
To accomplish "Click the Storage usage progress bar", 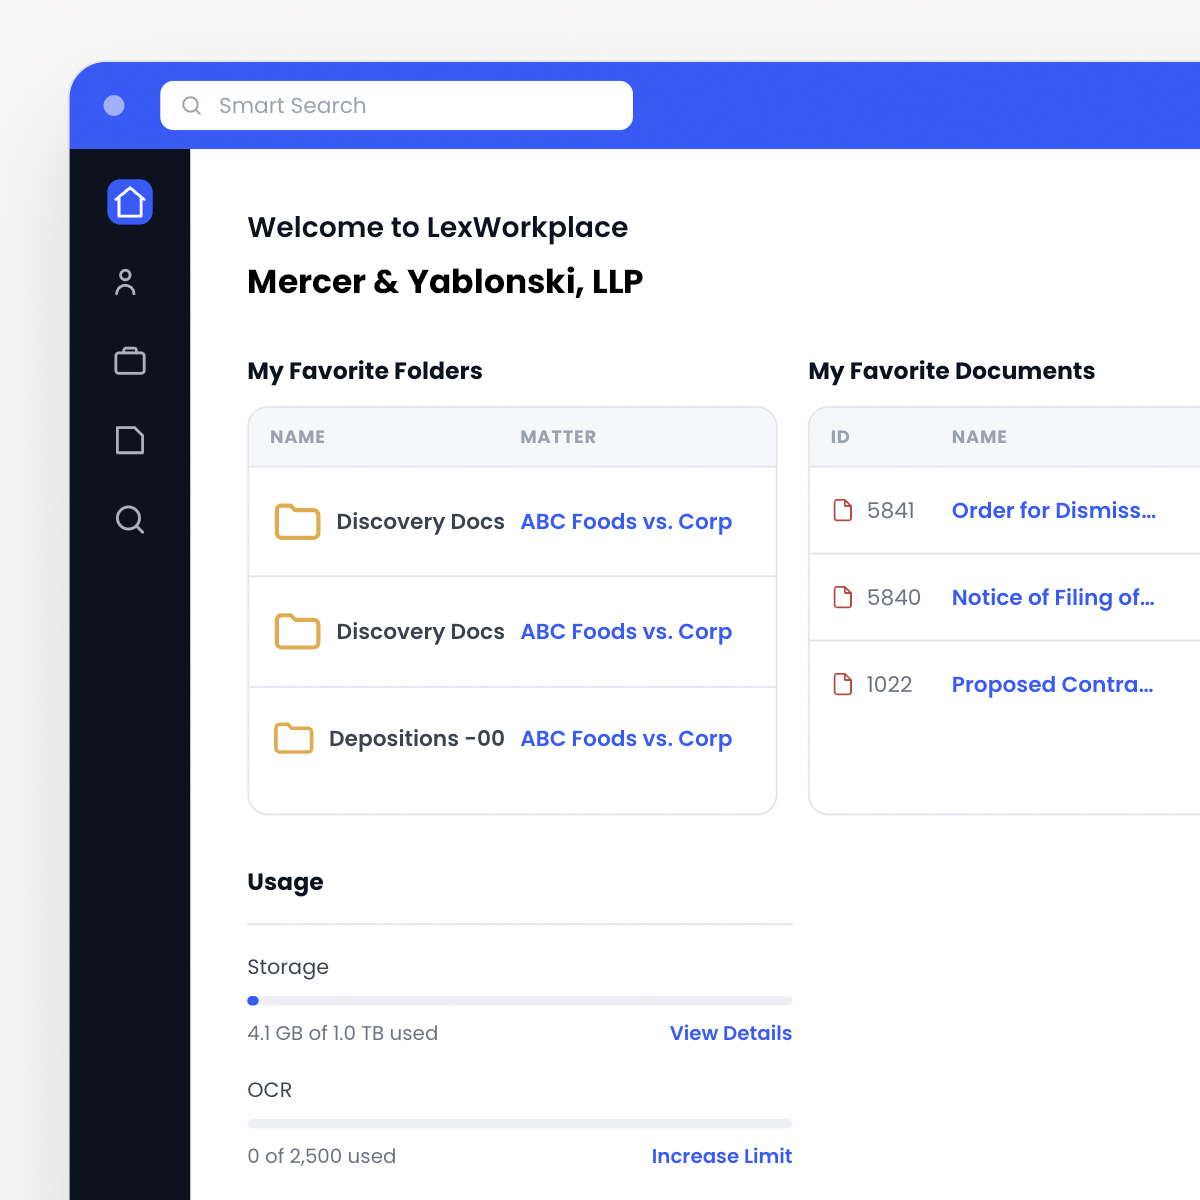I will coord(520,1000).
